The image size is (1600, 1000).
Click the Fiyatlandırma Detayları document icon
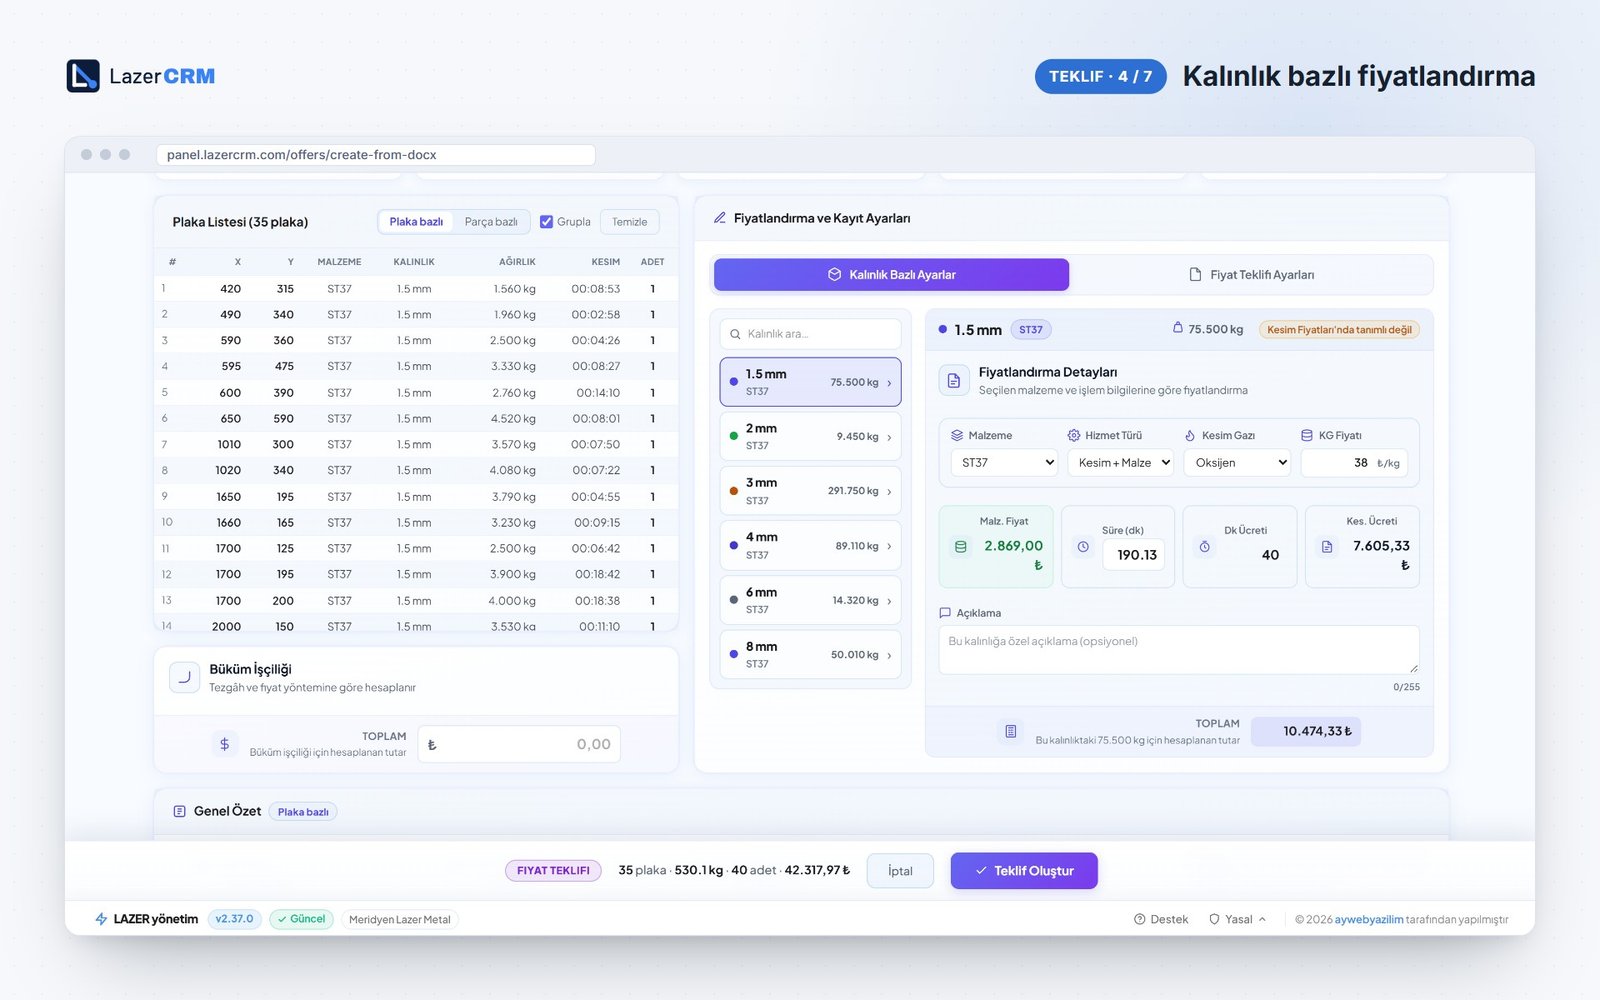click(953, 381)
